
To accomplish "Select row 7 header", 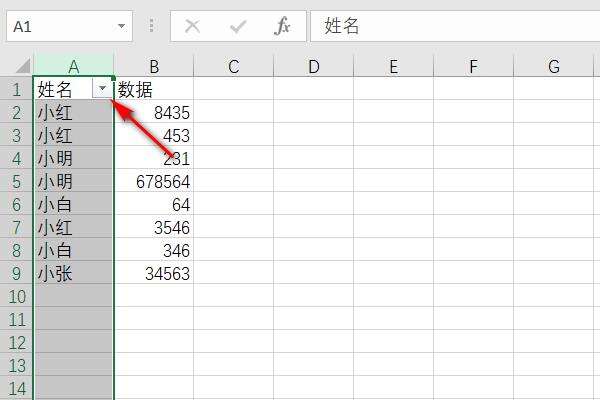I will (x=16, y=227).
